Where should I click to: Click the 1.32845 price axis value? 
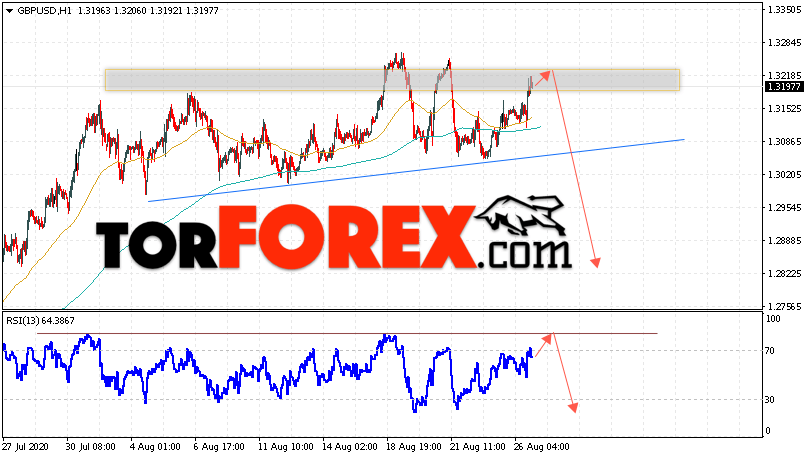[x=784, y=43]
